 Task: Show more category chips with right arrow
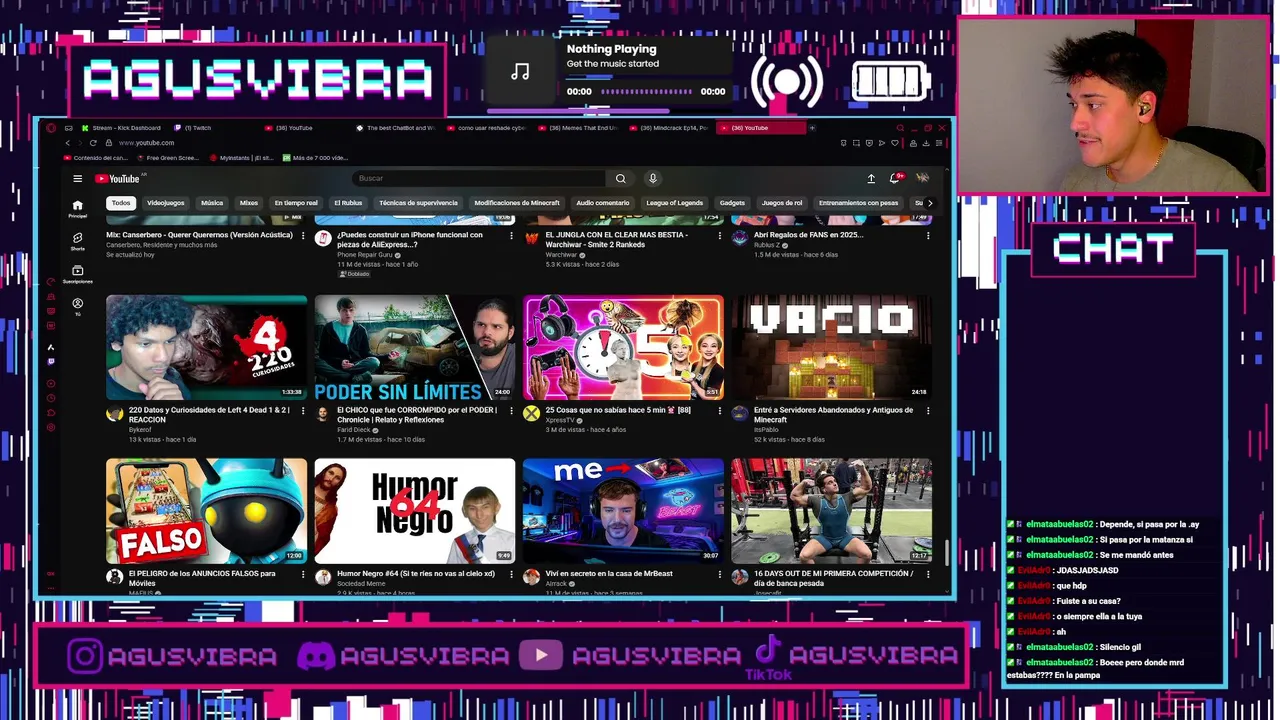[x=930, y=203]
